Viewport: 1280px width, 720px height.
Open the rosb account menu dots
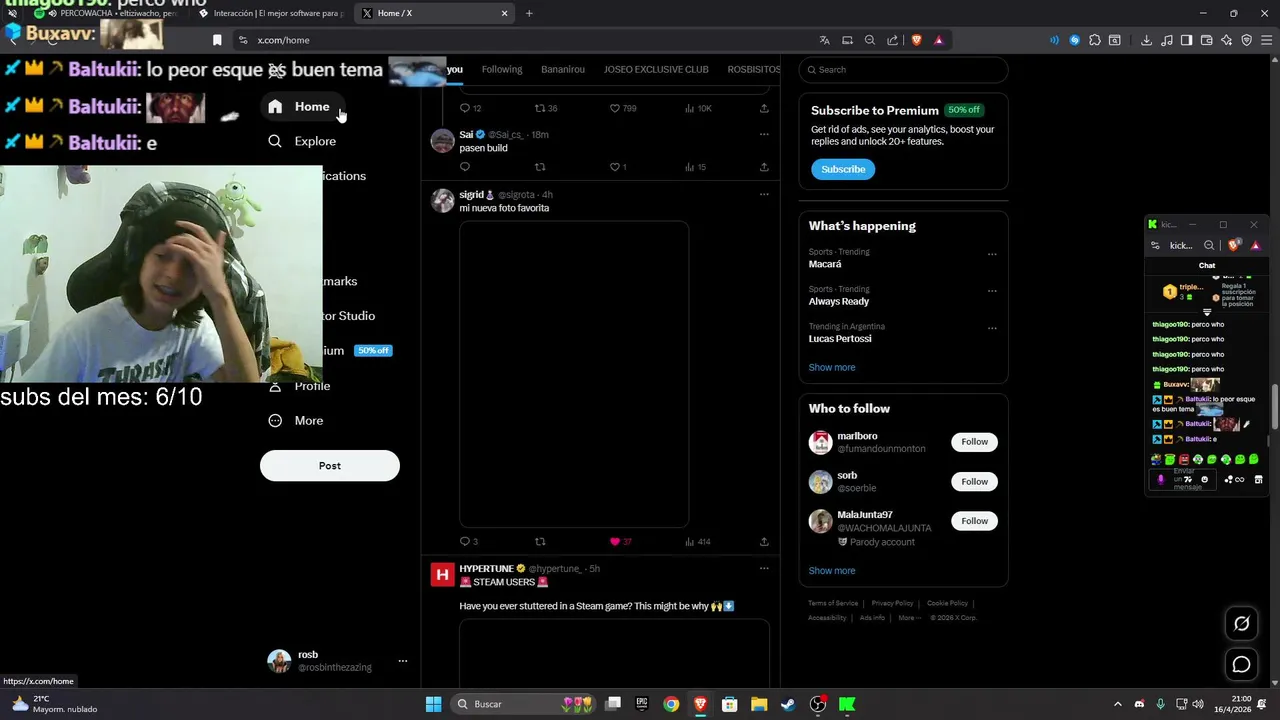(x=403, y=661)
